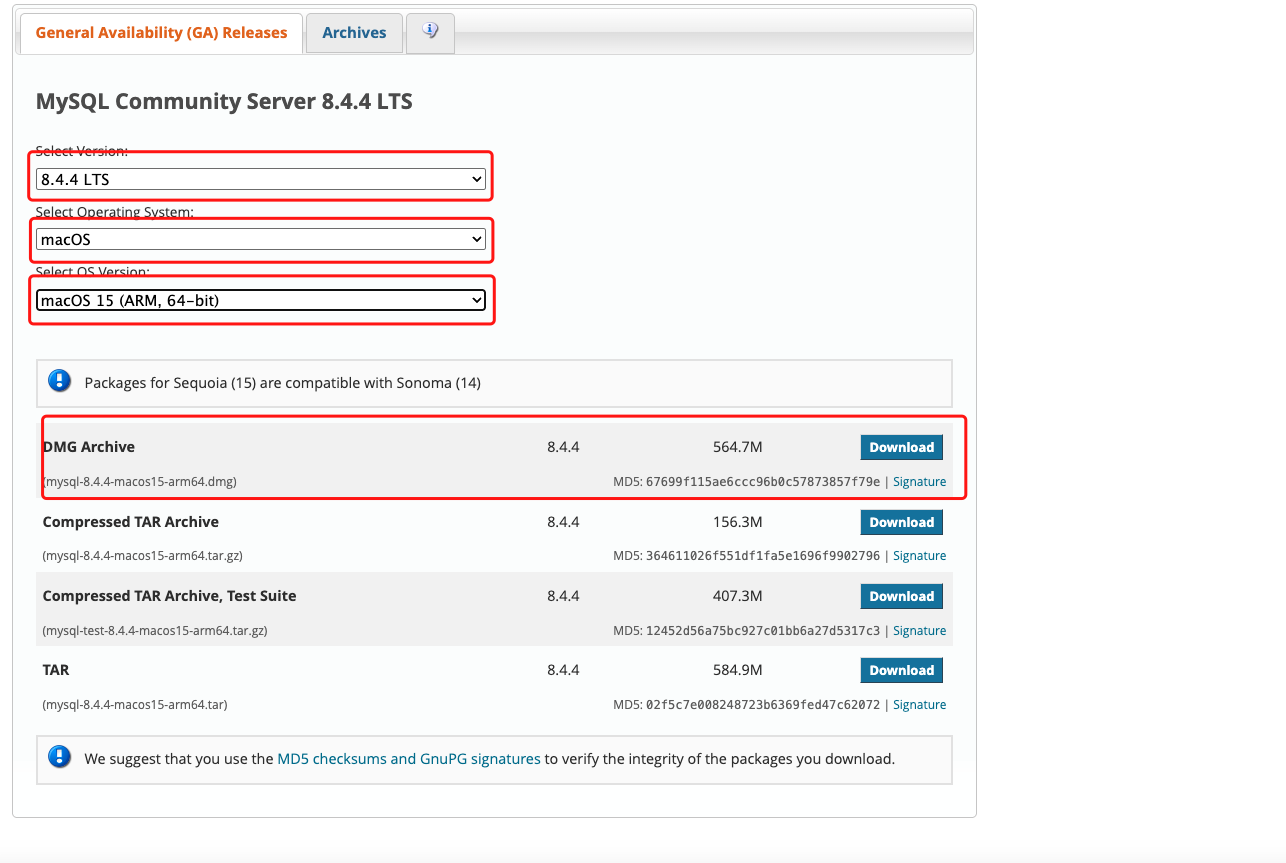Image resolution: width=1286 pixels, height=863 pixels.
Task: Switch to General Availability (GA) Releases tab
Action: point(161,33)
